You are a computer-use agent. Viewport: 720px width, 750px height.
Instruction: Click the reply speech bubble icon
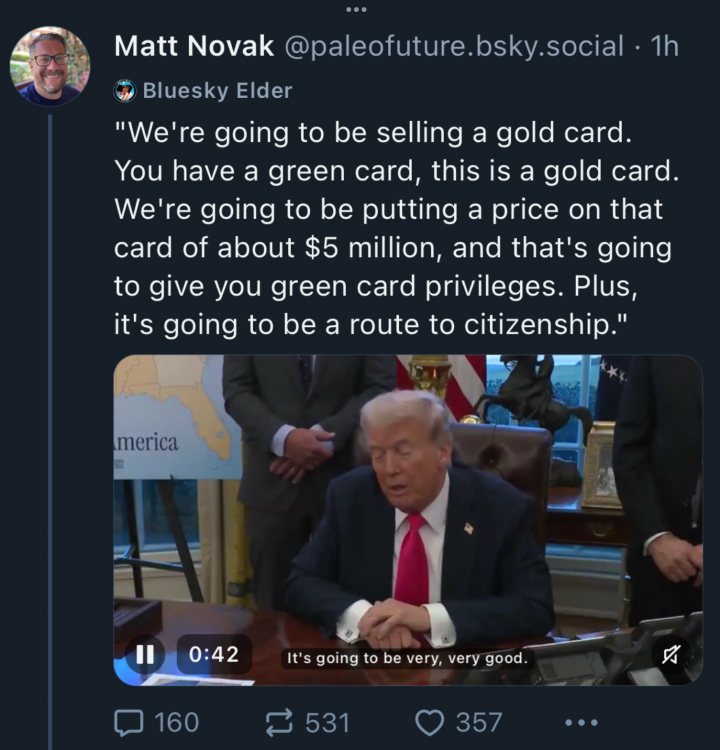point(129,721)
